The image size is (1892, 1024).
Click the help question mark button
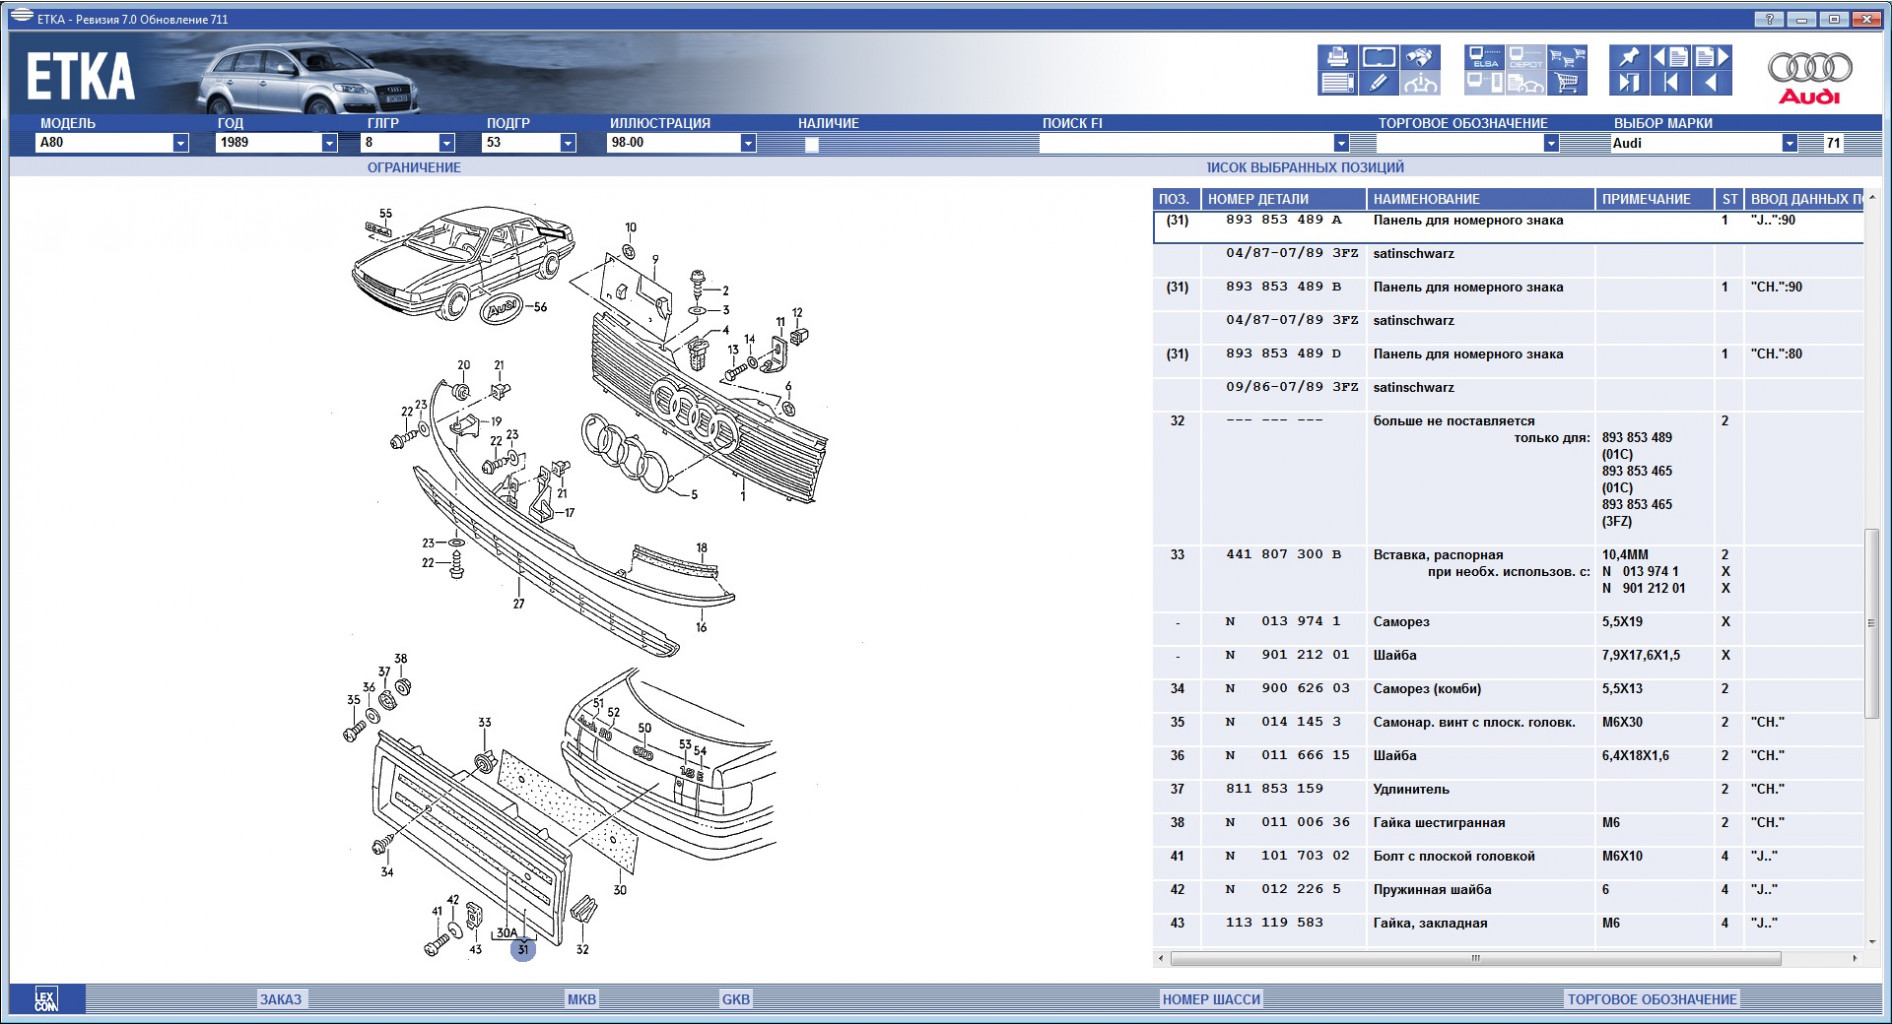pyautogui.click(x=1769, y=19)
